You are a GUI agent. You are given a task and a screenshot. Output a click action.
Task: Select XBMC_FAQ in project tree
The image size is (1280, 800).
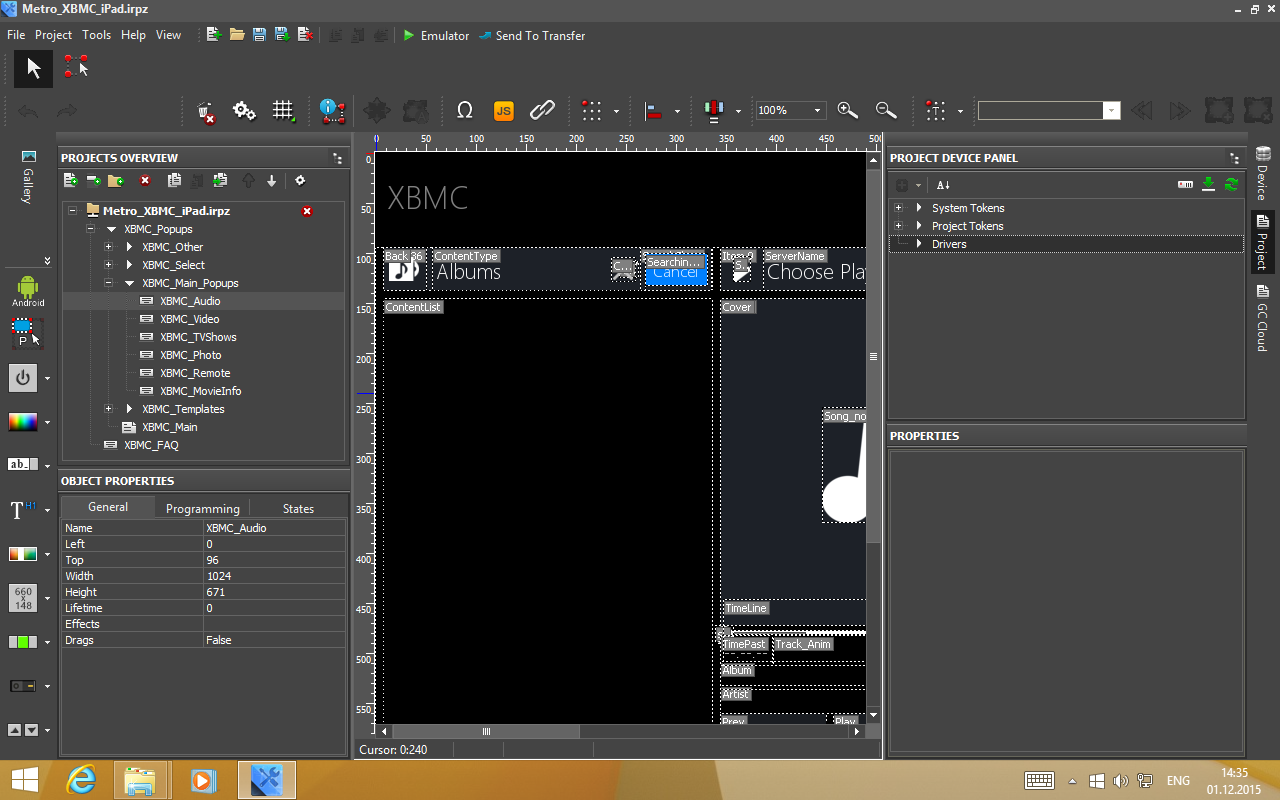click(151, 445)
